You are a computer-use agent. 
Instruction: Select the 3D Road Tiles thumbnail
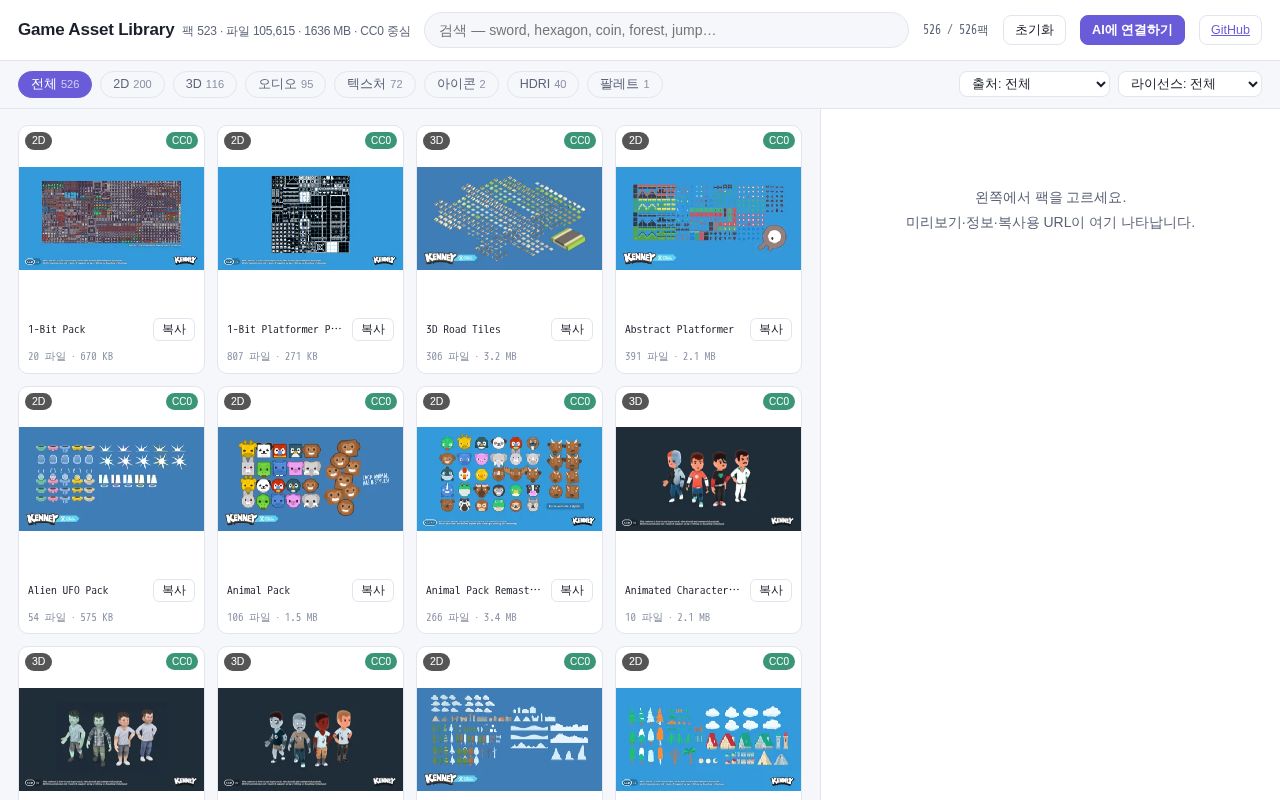pos(509,218)
